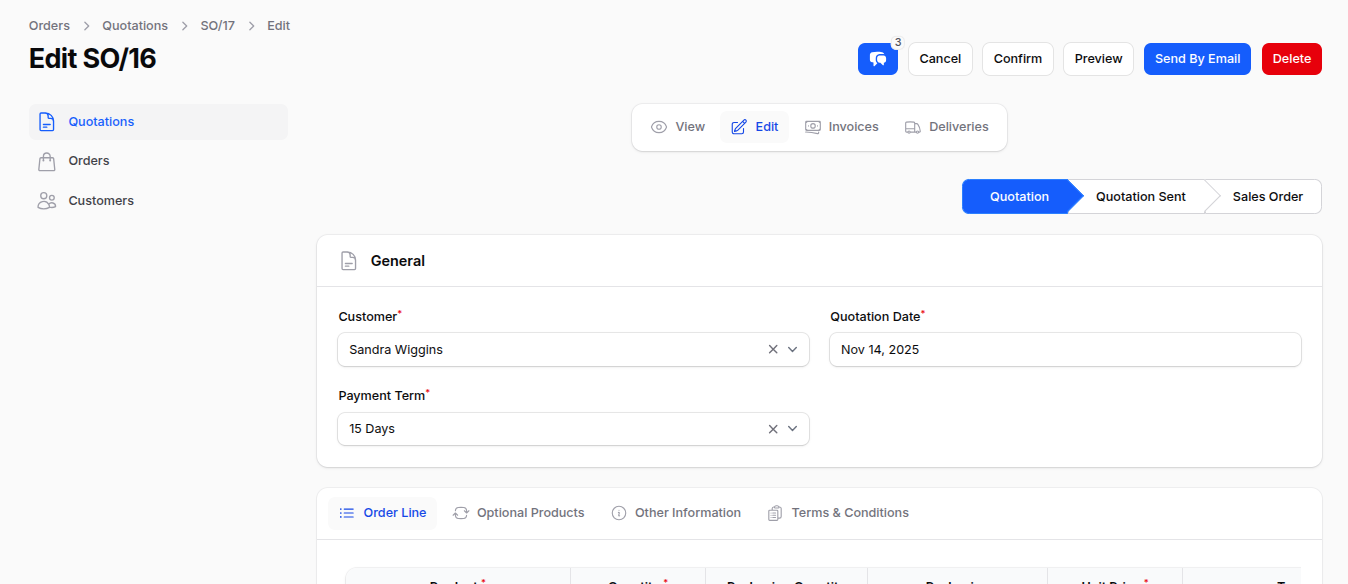Switch to Optional Products tab

(x=518, y=513)
